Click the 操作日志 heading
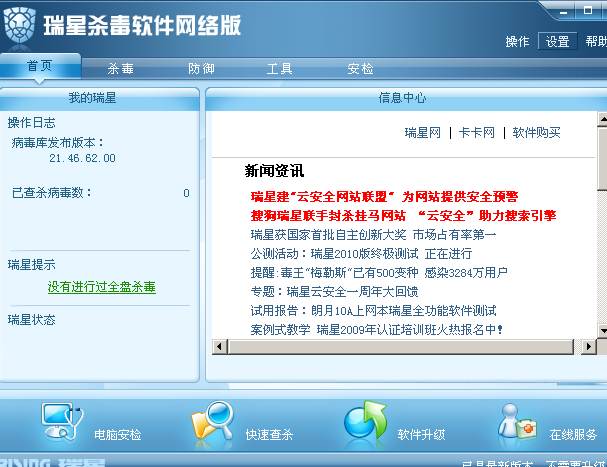This screenshot has width=607, height=467. pos(31,123)
